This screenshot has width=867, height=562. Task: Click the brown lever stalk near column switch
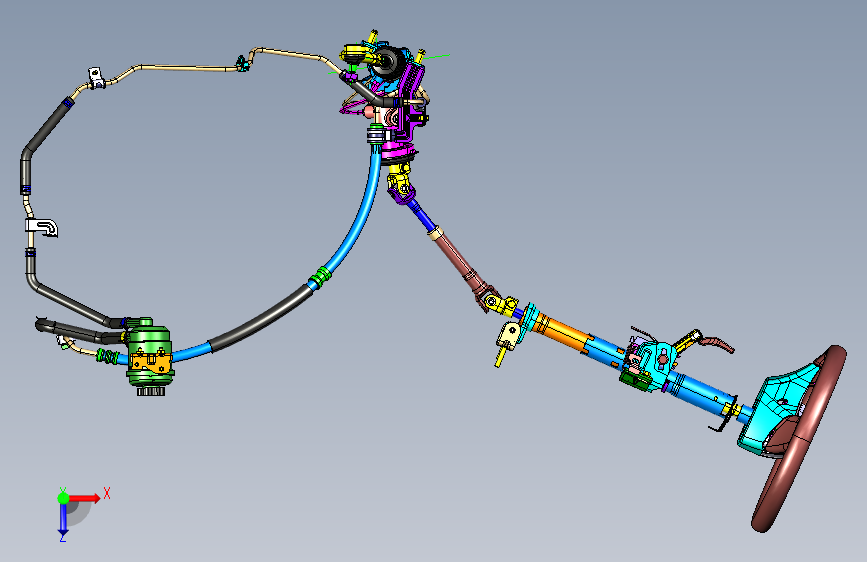pyautogui.click(x=717, y=343)
